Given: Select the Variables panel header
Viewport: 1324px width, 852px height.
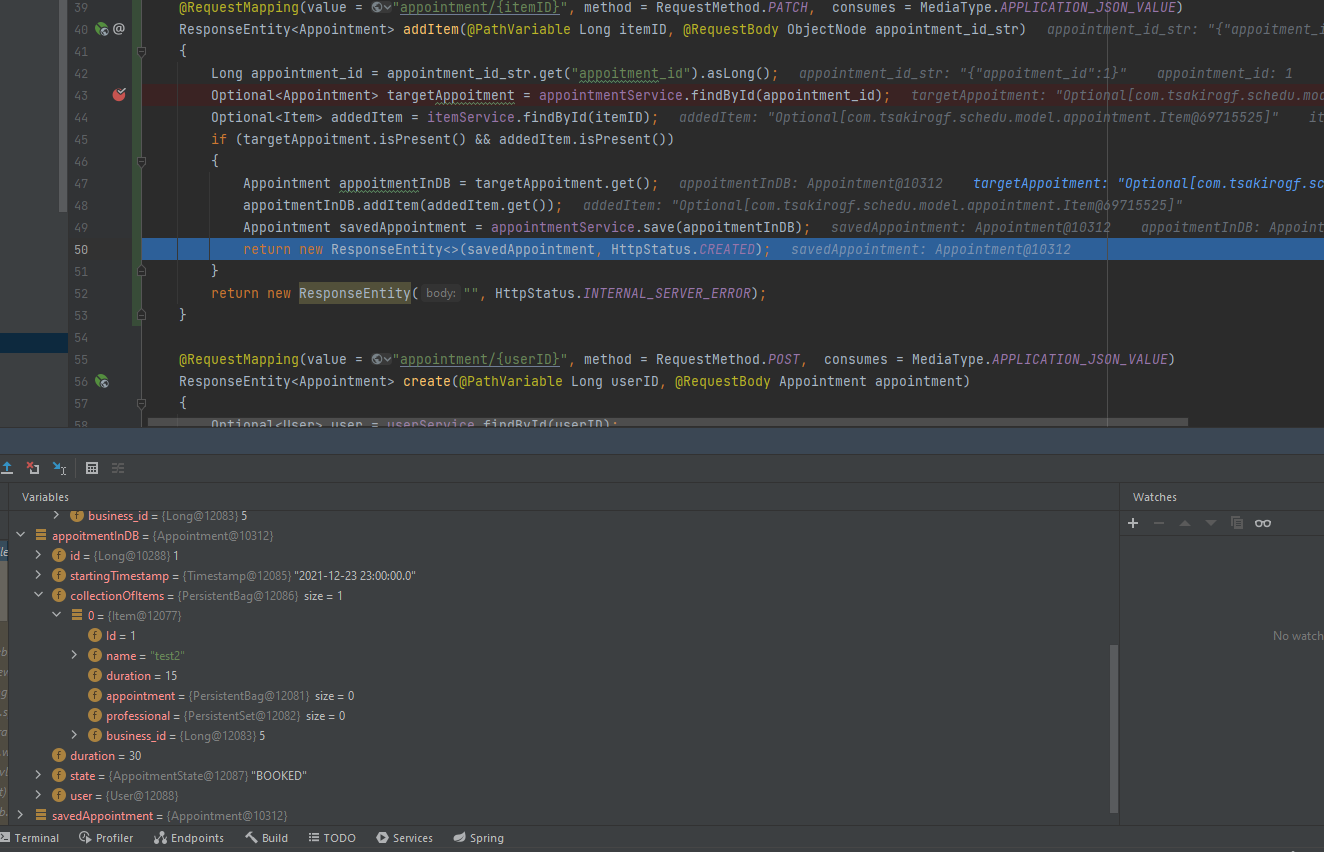Looking at the screenshot, I should [46, 497].
